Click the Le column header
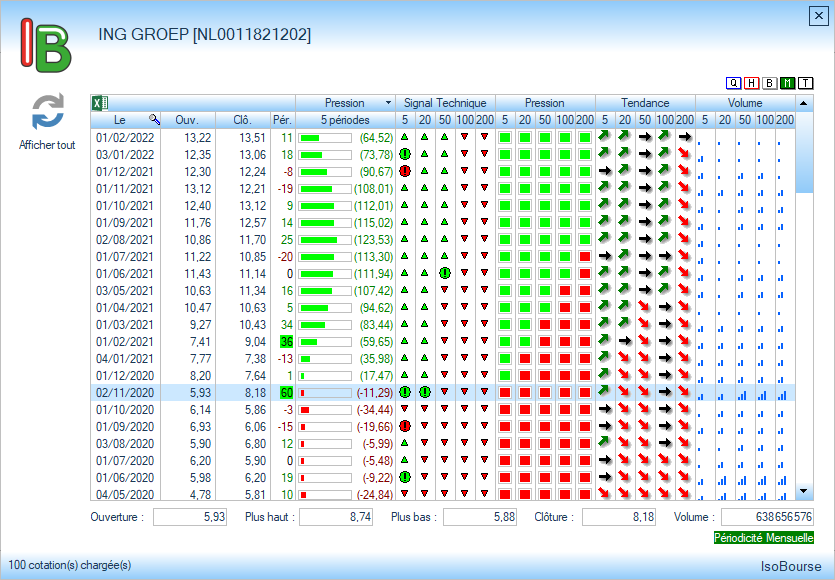835x580 pixels. (x=126, y=120)
